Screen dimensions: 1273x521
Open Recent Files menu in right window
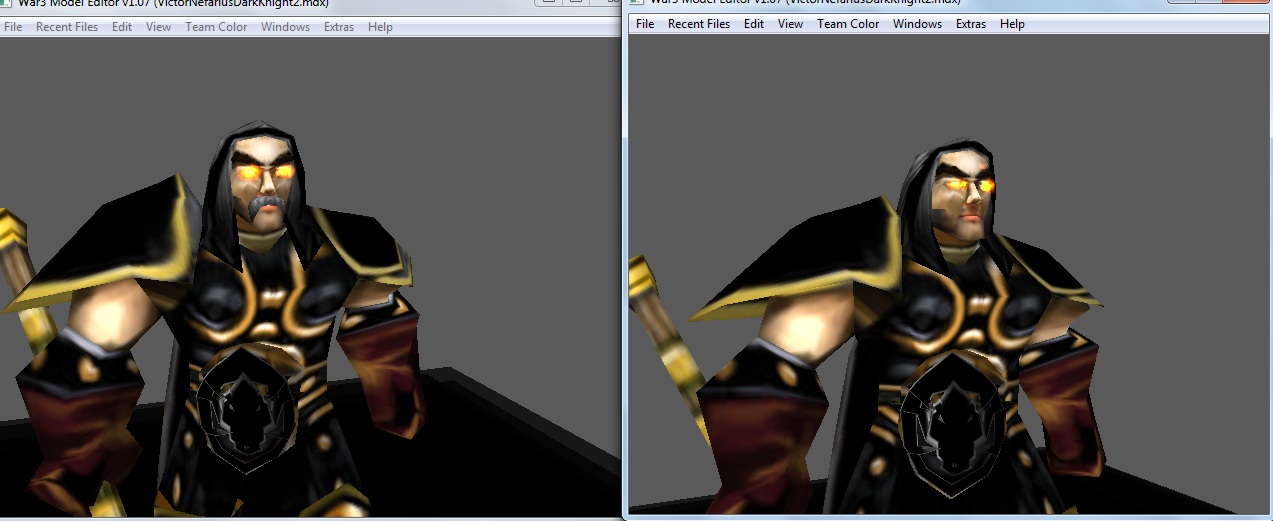point(699,24)
